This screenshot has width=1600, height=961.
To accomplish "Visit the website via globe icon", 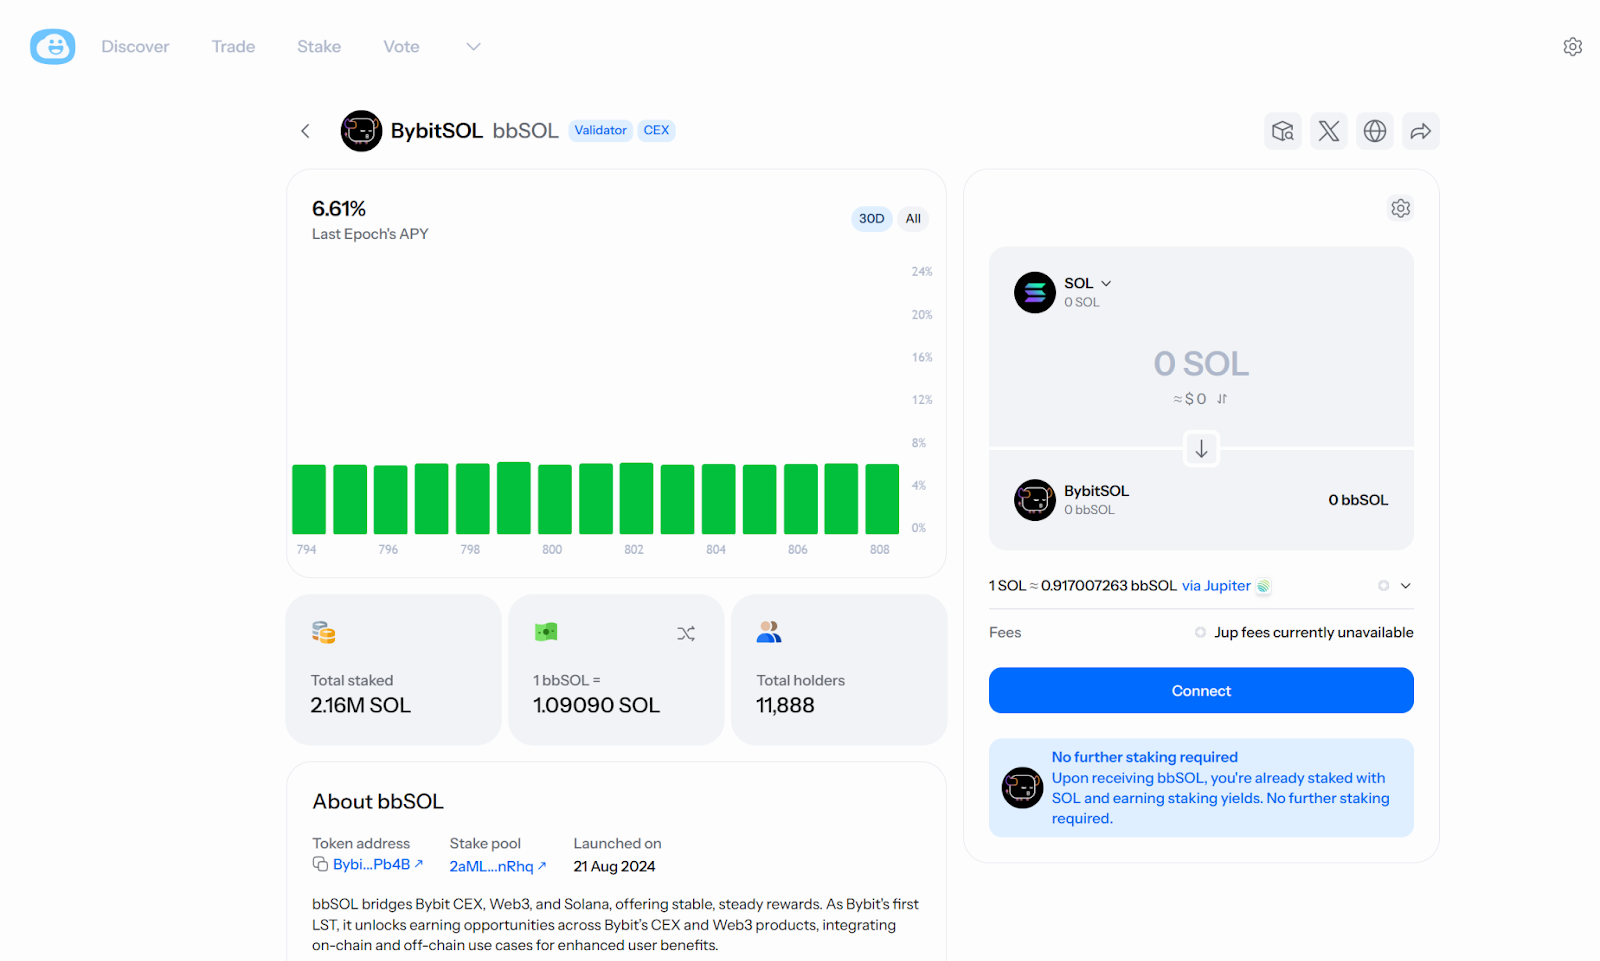I will pyautogui.click(x=1375, y=131).
